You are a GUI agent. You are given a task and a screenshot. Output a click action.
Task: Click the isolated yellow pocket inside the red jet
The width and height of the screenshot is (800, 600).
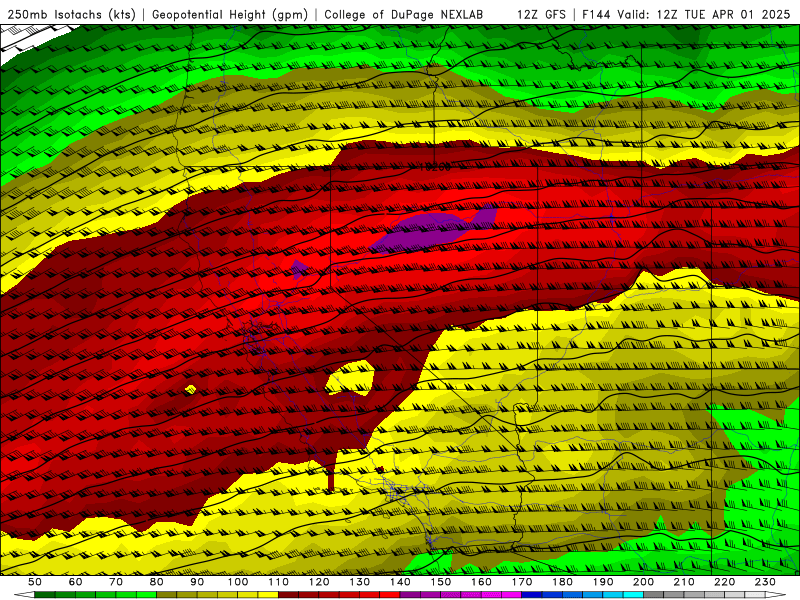(350, 378)
